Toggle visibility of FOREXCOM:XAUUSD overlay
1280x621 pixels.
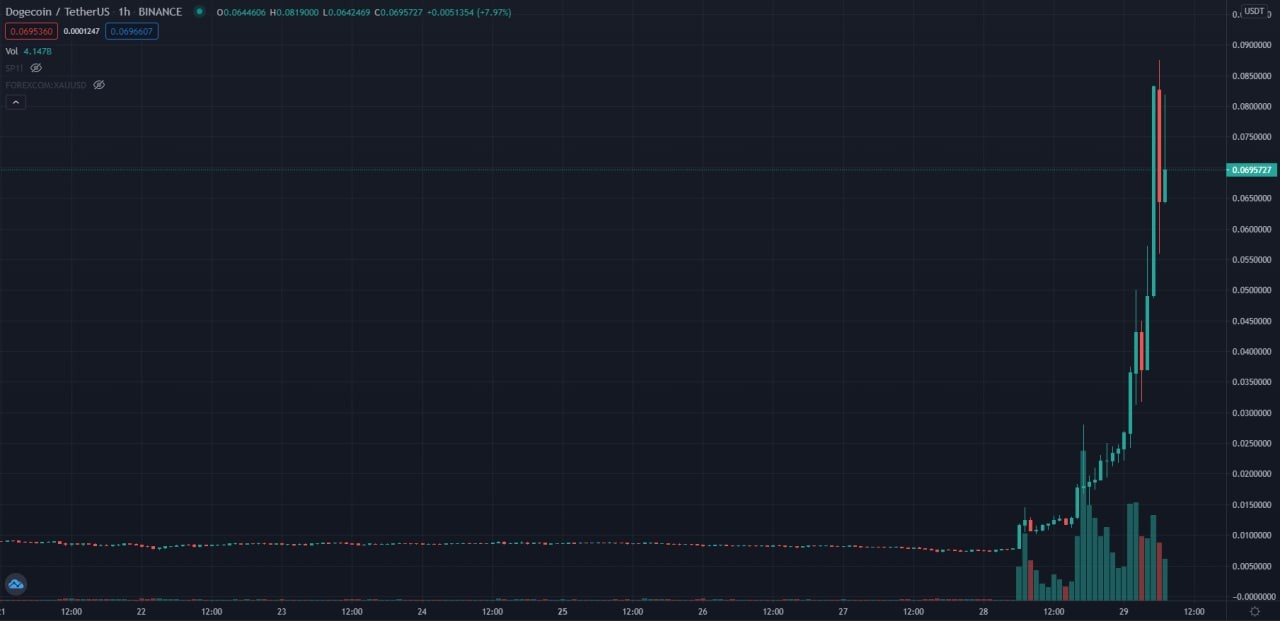[99, 85]
